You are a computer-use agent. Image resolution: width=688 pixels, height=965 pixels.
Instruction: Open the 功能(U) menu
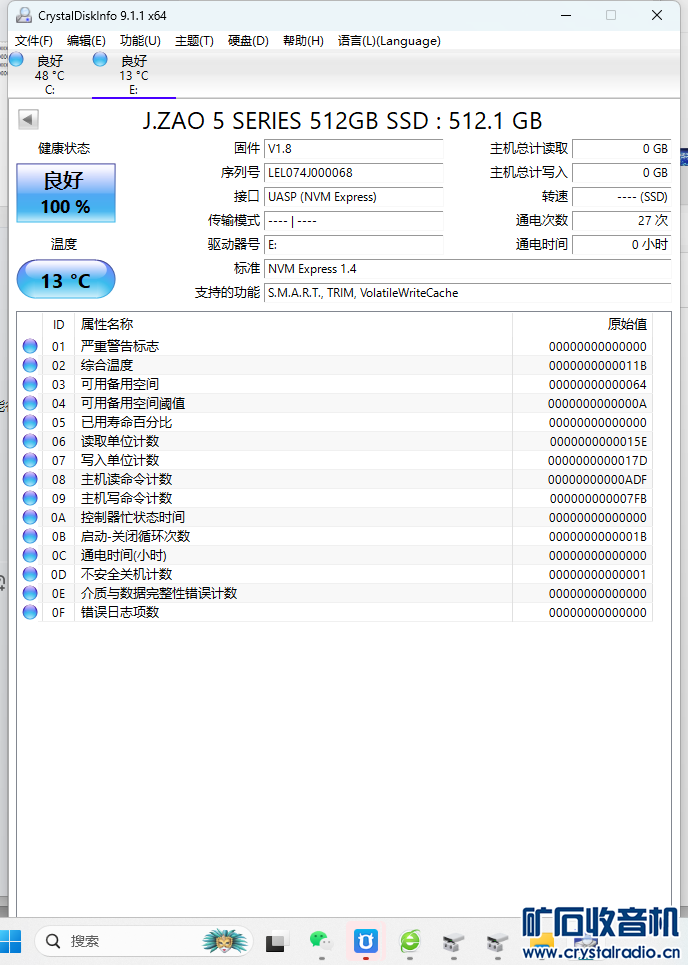pos(140,41)
